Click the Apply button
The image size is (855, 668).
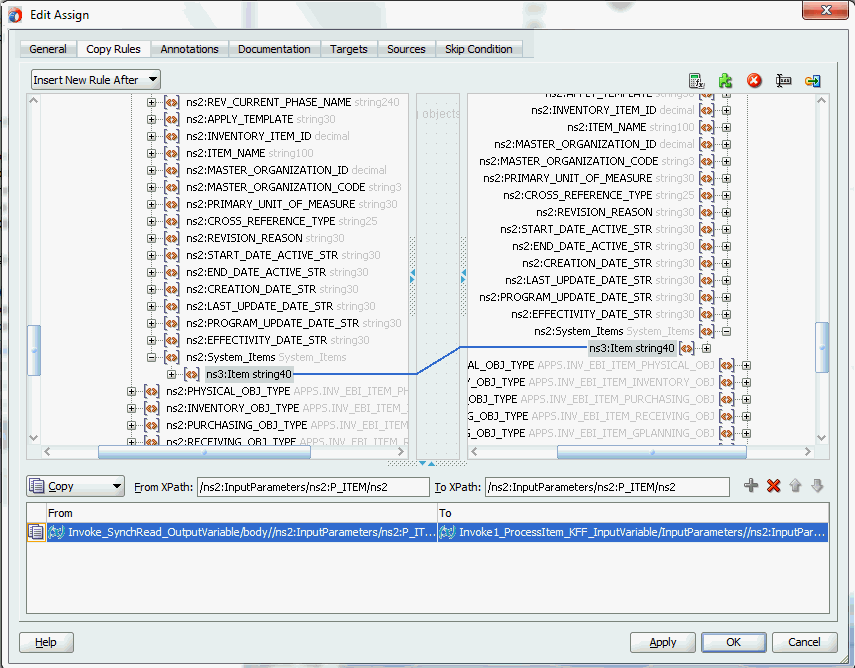(663, 642)
